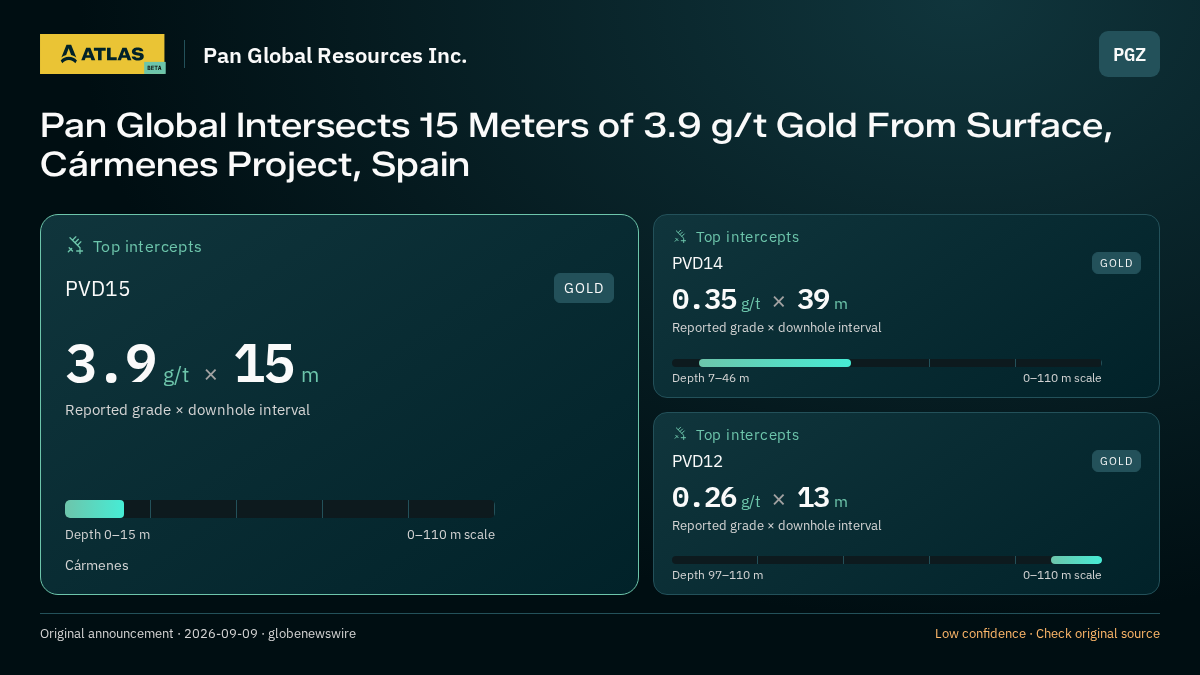Click the 0.26 g/t grade value

(x=716, y=498)
